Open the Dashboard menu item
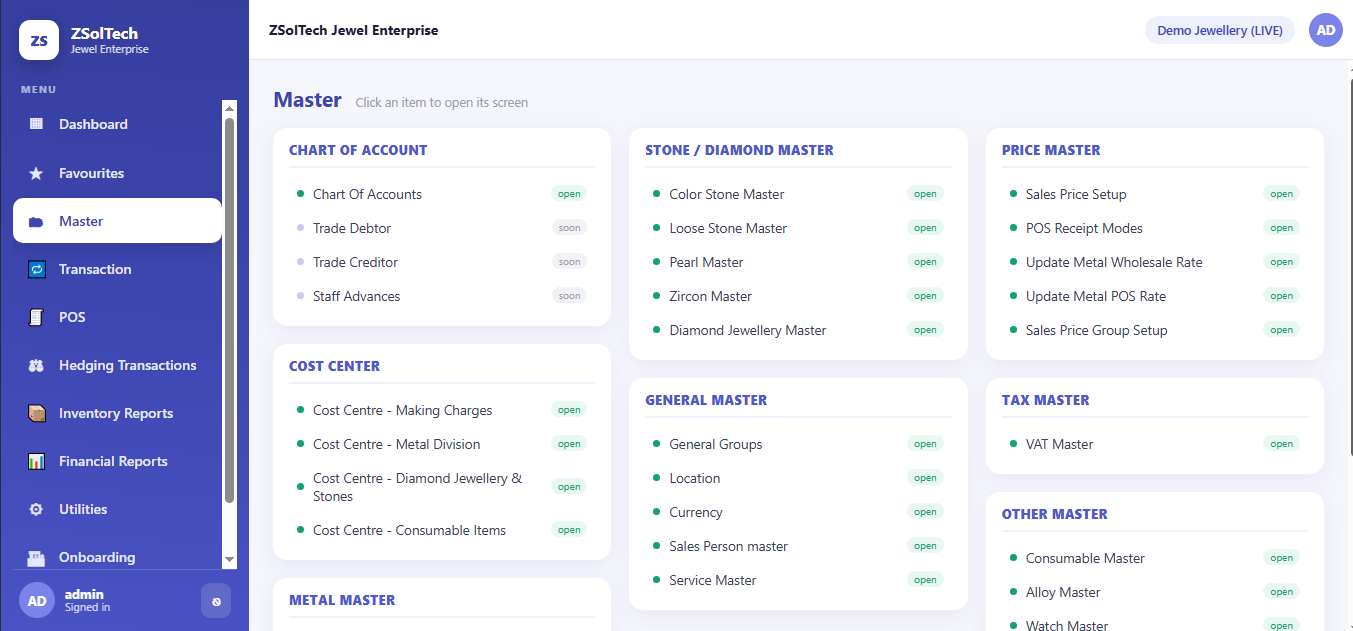1353x631 pixels. [118, 124]
